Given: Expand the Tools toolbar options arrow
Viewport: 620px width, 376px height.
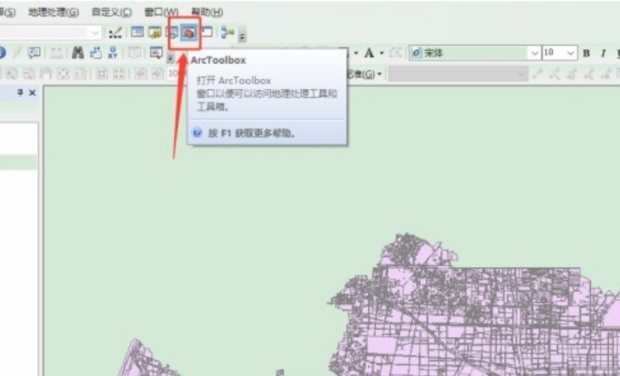Looking at the screenshot, I should click(x=170, y=59).
